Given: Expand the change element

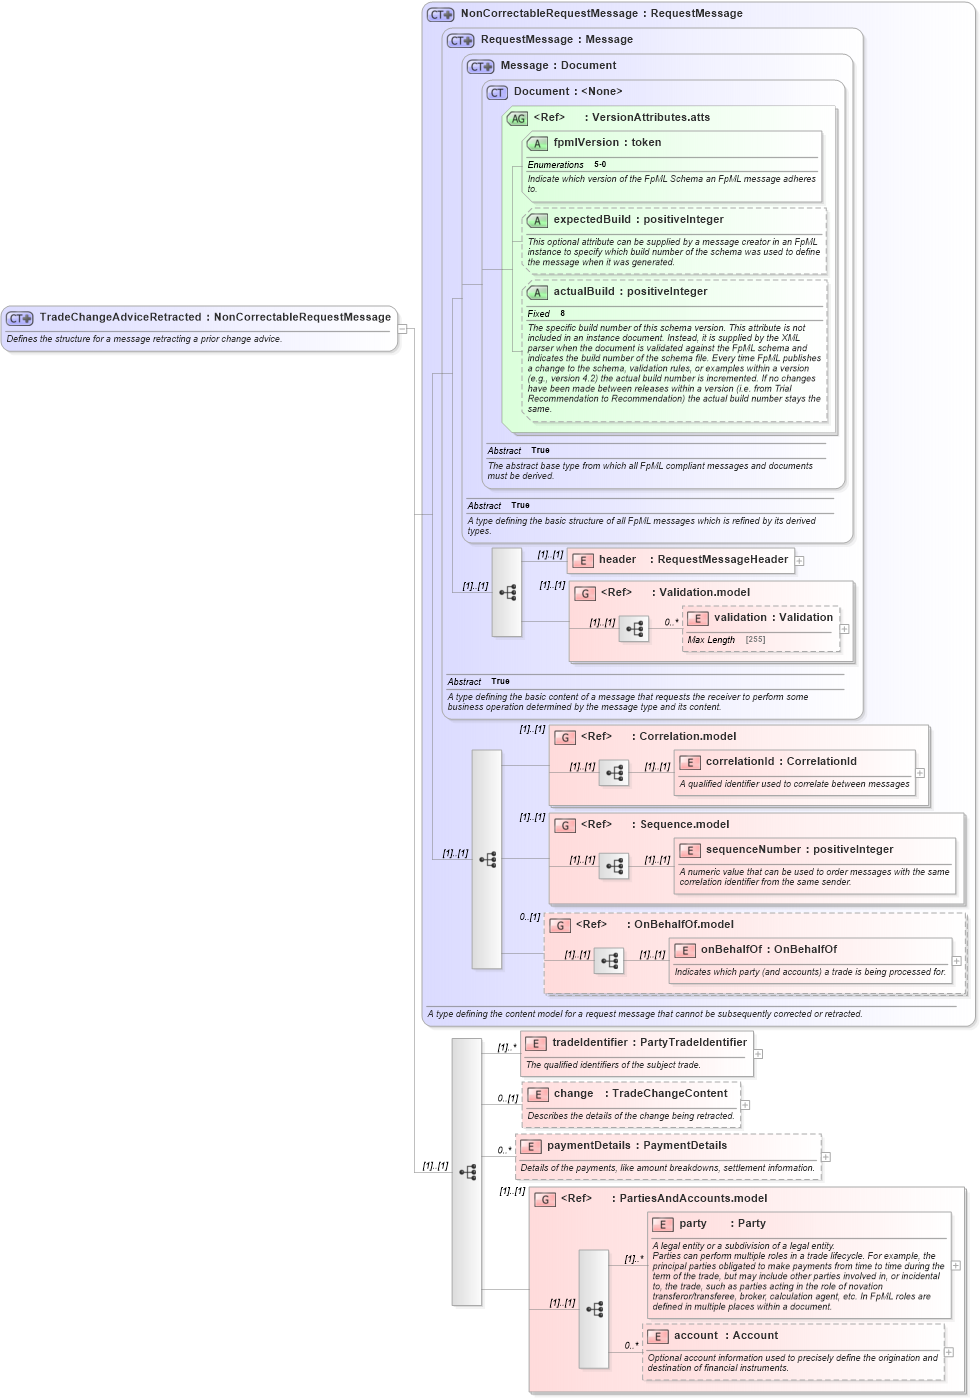Looking at the screenshot, I should (x=746, y=1105).
